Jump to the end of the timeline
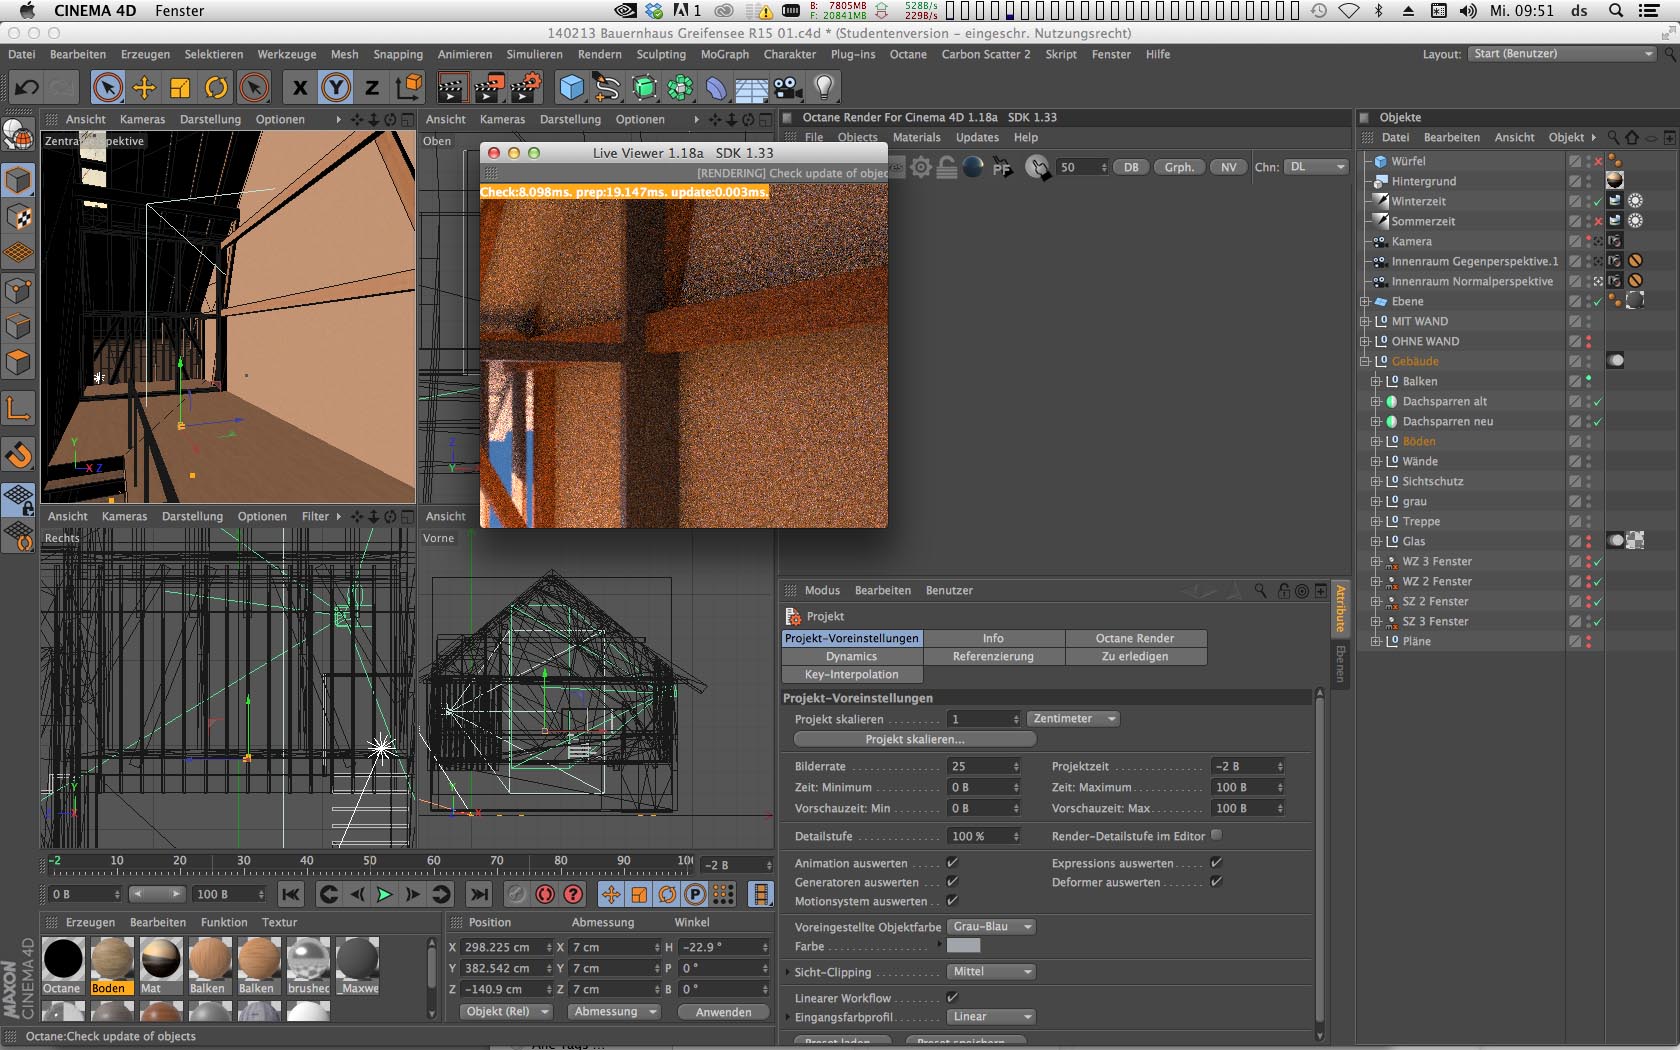The height and width of the screenshot is (1050, 1680). tap(479, 894)
